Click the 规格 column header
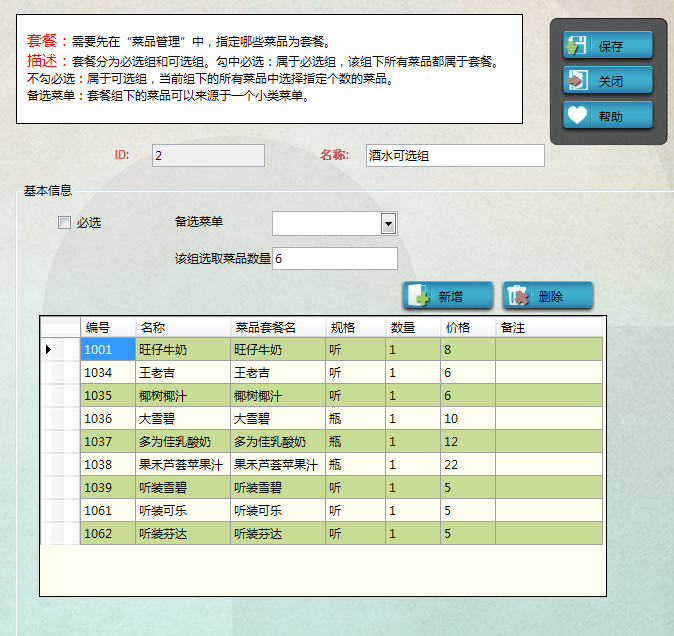 (355, 327)
